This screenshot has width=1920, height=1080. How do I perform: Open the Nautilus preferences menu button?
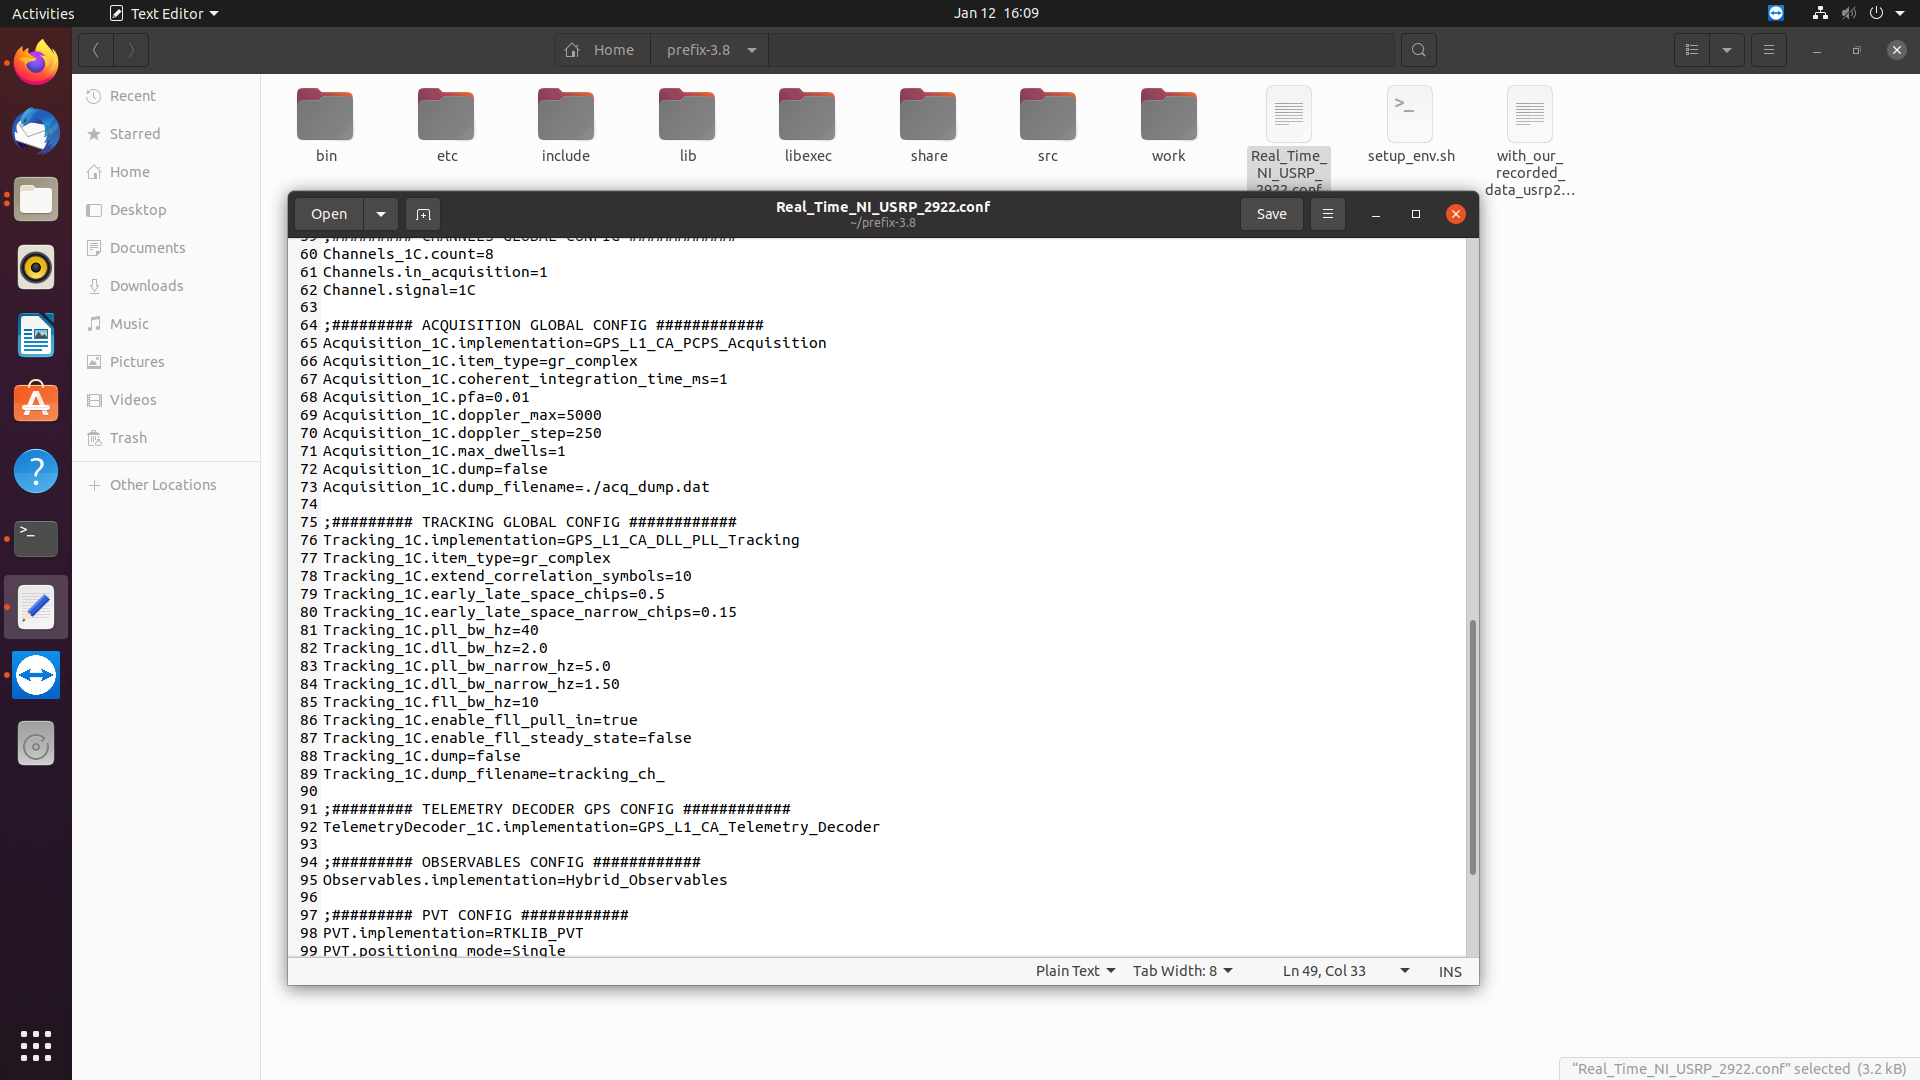point(1768,49)
